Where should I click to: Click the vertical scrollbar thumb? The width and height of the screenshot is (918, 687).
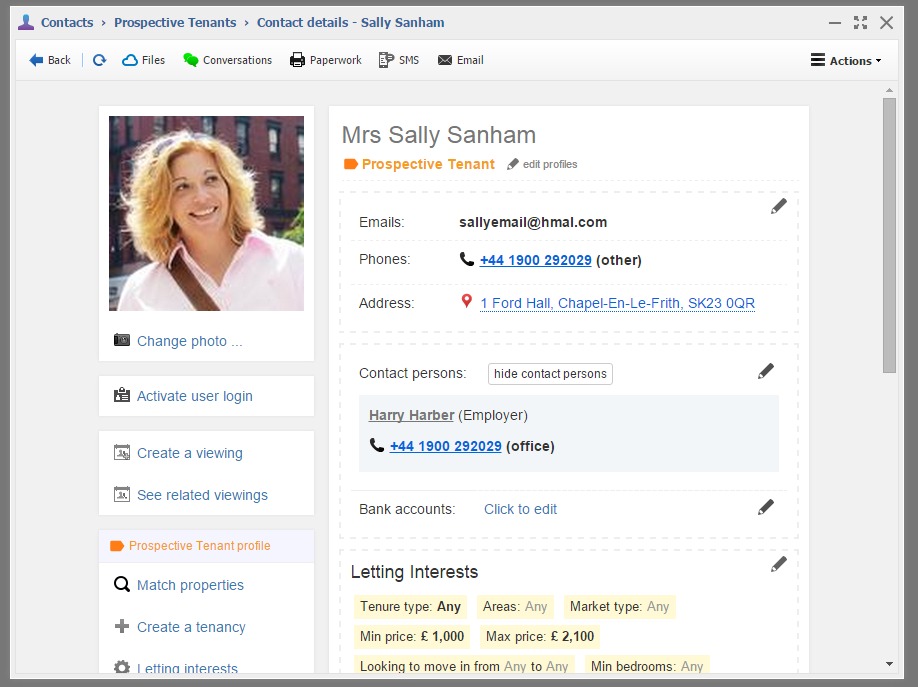889,235
